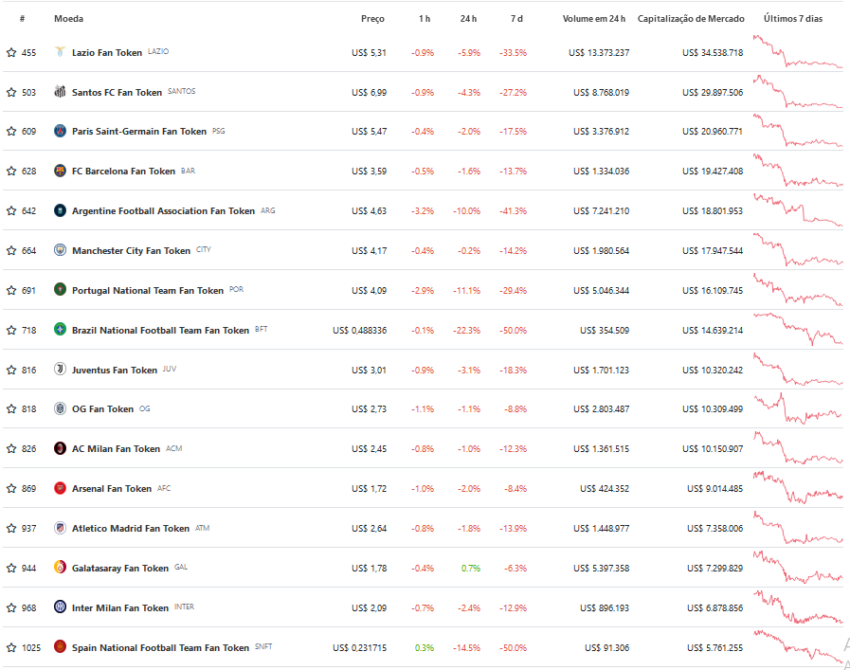This screenshot has width=850, height=670.
Task: Select the Manchester City token logo
Action: pos(60,250)
